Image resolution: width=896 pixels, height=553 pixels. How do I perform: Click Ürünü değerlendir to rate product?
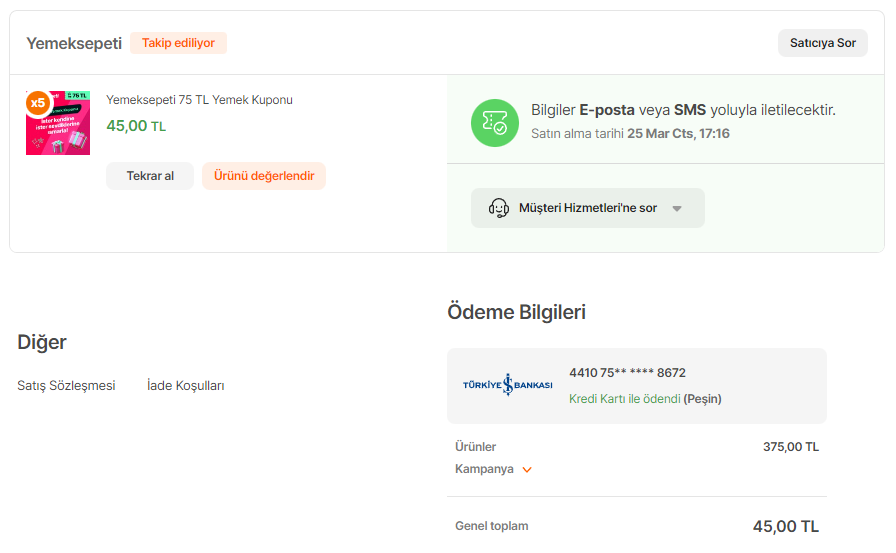pyautogui.click(x=264, y=176)
